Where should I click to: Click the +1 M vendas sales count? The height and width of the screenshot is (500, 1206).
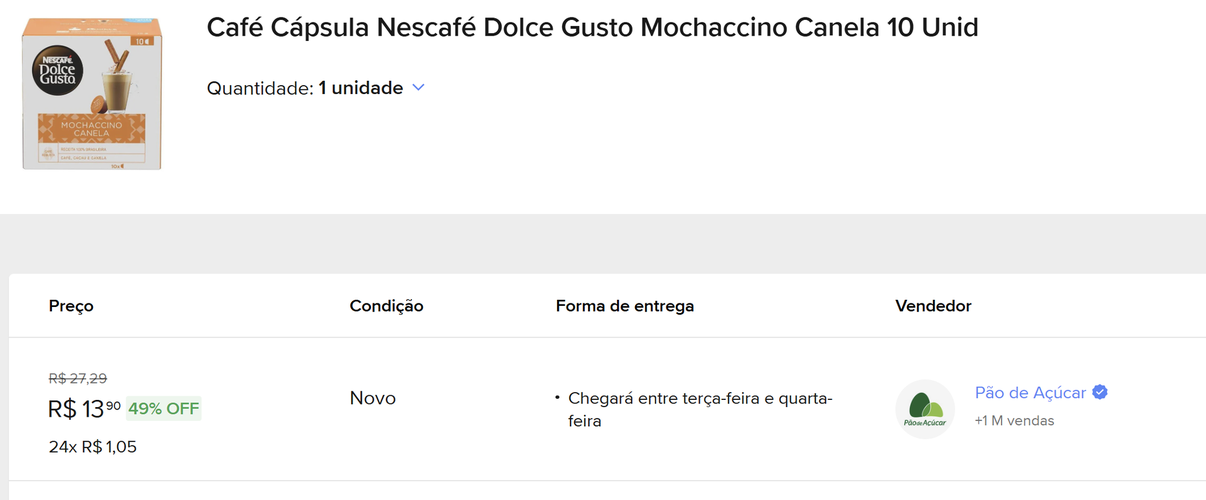point(1014,421)
